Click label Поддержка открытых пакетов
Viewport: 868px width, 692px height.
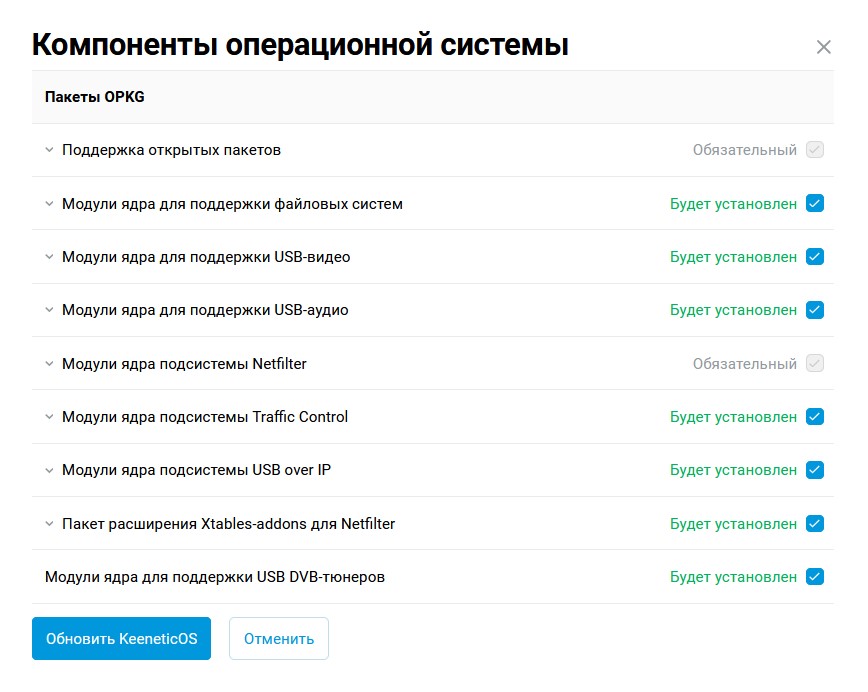(172, 150)
